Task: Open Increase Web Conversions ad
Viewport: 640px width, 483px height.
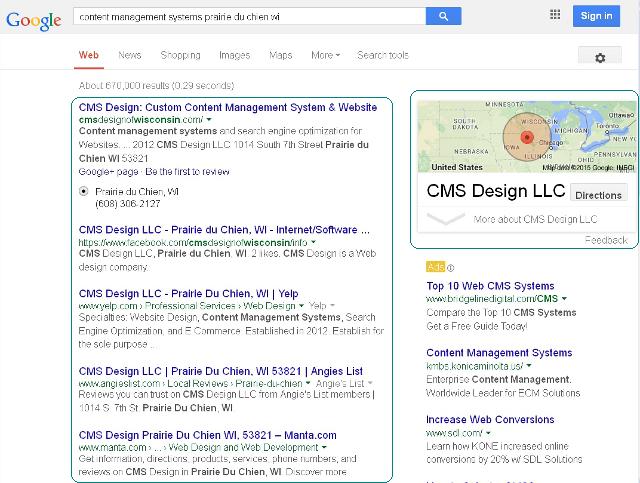Action: coord(490,420)
